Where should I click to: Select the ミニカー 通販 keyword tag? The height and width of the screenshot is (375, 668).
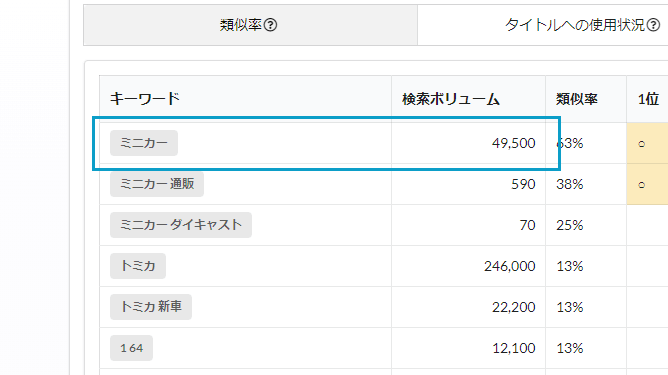click(157, 184)
